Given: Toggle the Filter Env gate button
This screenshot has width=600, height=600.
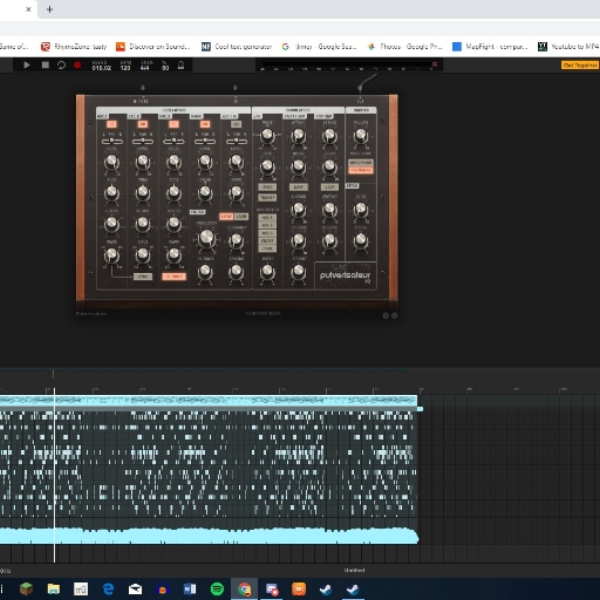Looking at the screenshot, I should (298, 187).
